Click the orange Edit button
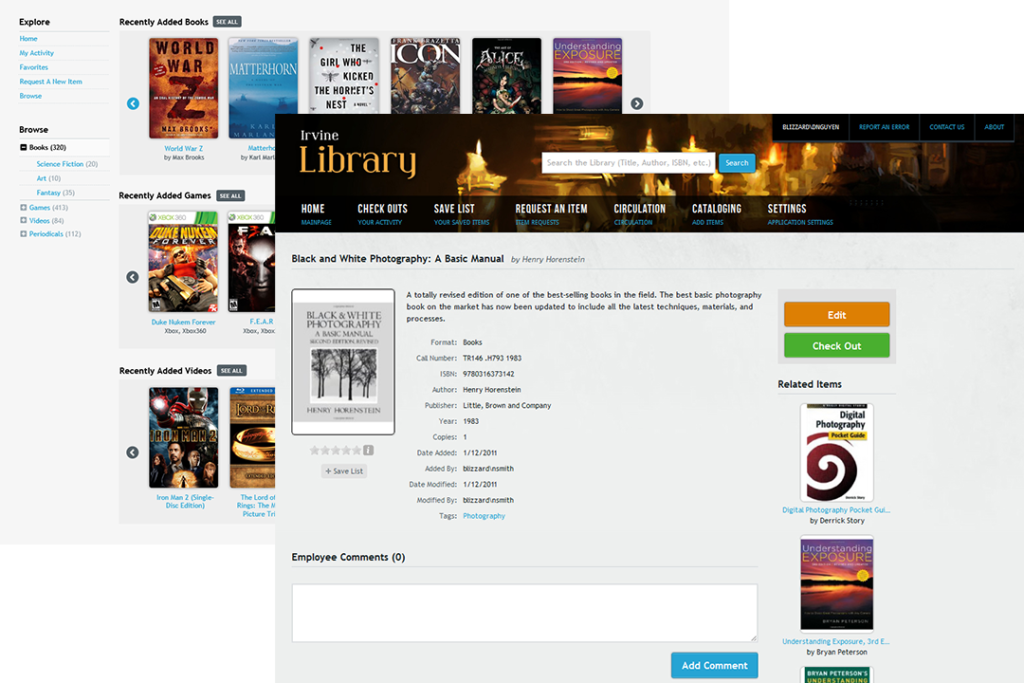 (x=836, y=314)
